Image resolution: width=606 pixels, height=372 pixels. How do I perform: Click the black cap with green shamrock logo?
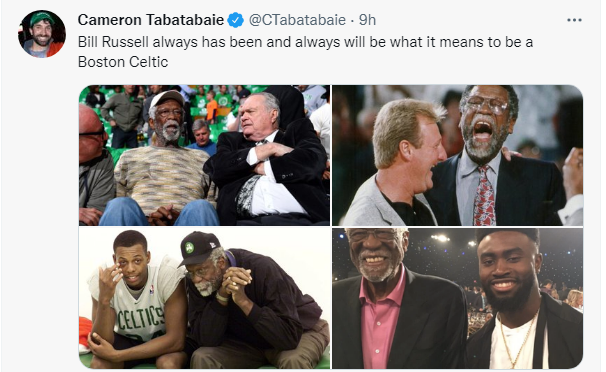pos(199,247)
